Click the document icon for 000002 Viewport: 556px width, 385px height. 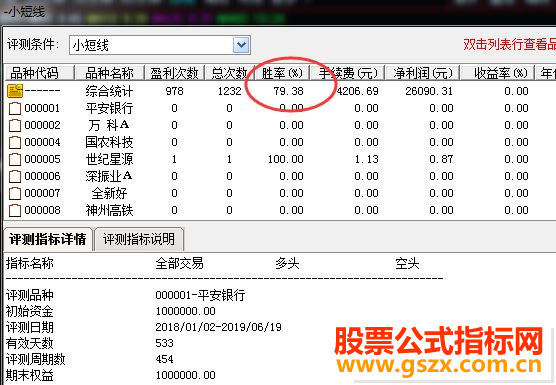[15, 125]
